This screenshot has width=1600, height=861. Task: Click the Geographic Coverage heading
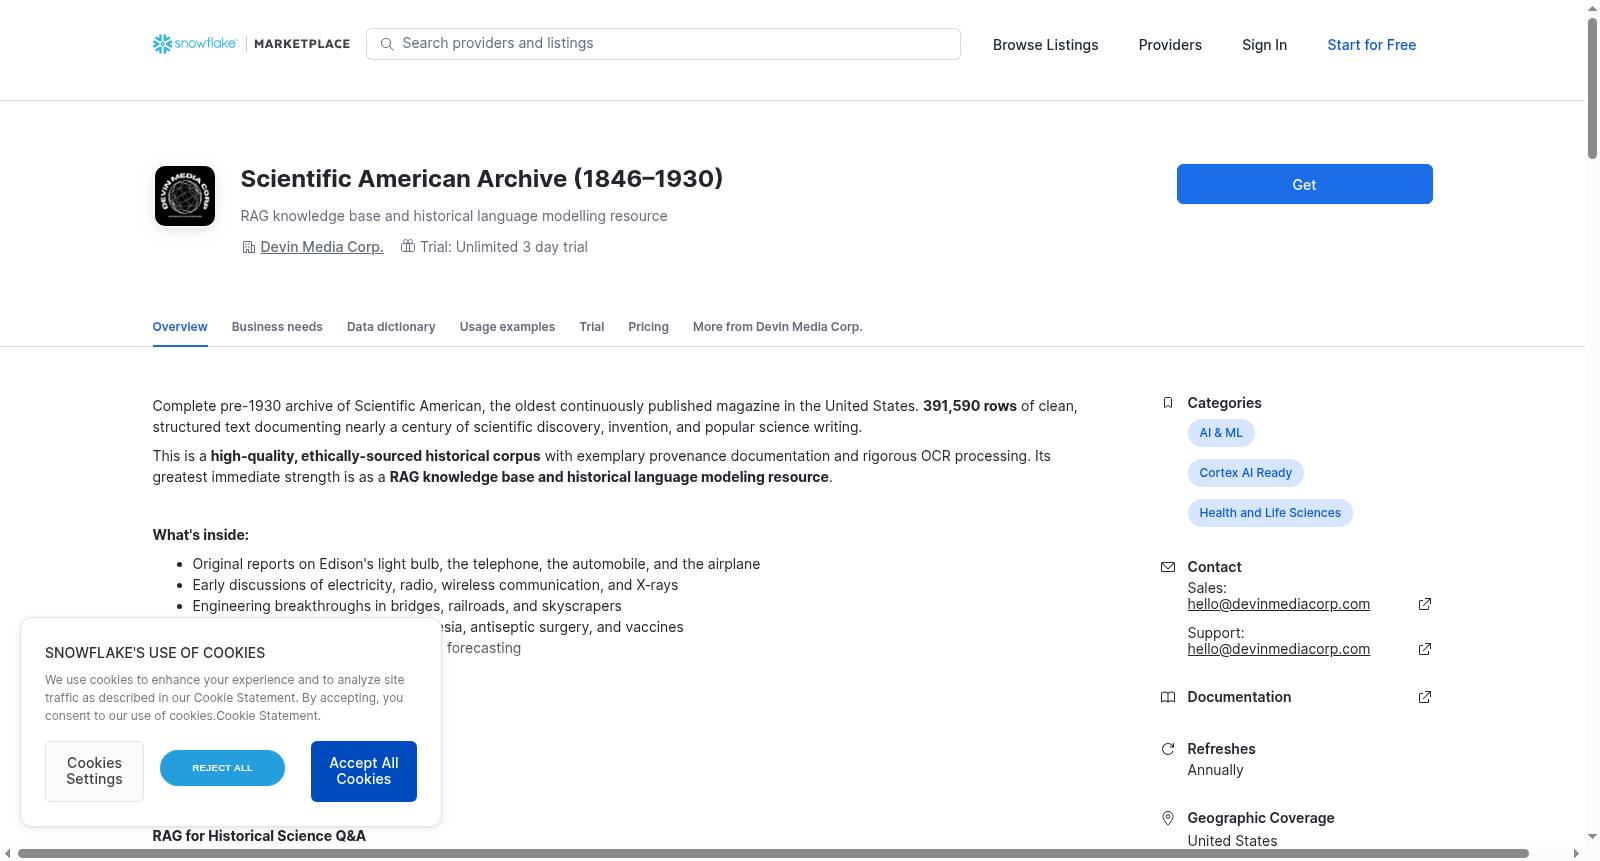[1260, 818]
